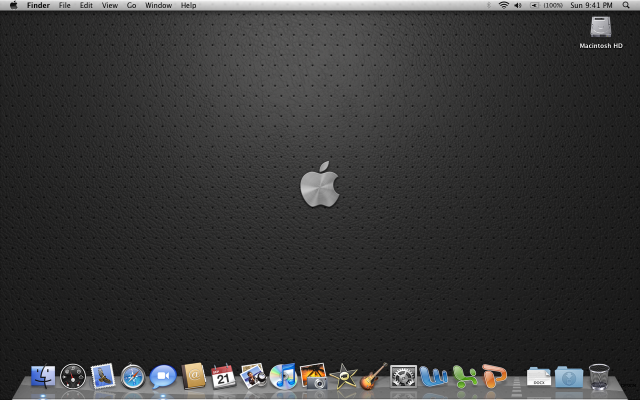Screen dimensions: 640x400
Task: Launch Microsoft Excel from the Dock
Action: pyautogui.click(x=465, y=376)
